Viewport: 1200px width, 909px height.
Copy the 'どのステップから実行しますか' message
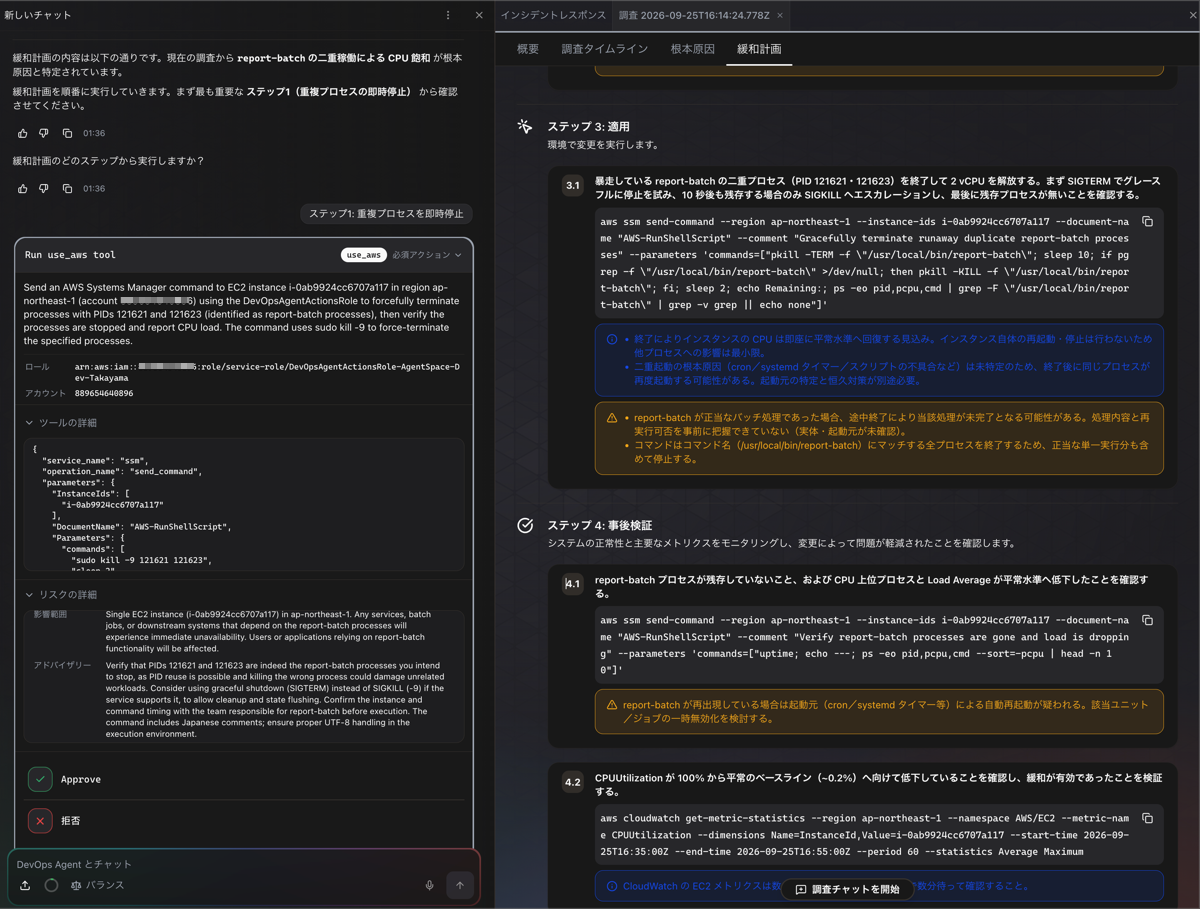pos(67,188)
